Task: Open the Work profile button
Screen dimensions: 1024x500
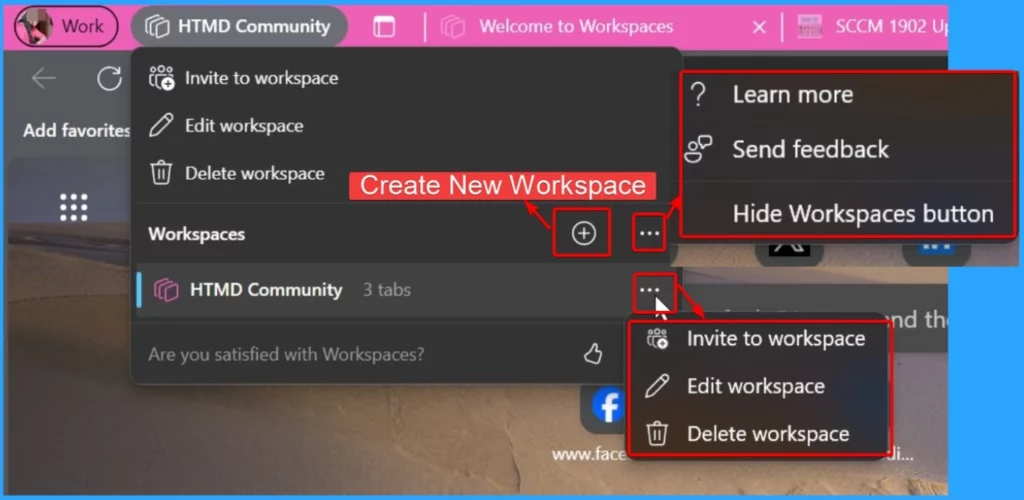Action: [x=66, y=27]
